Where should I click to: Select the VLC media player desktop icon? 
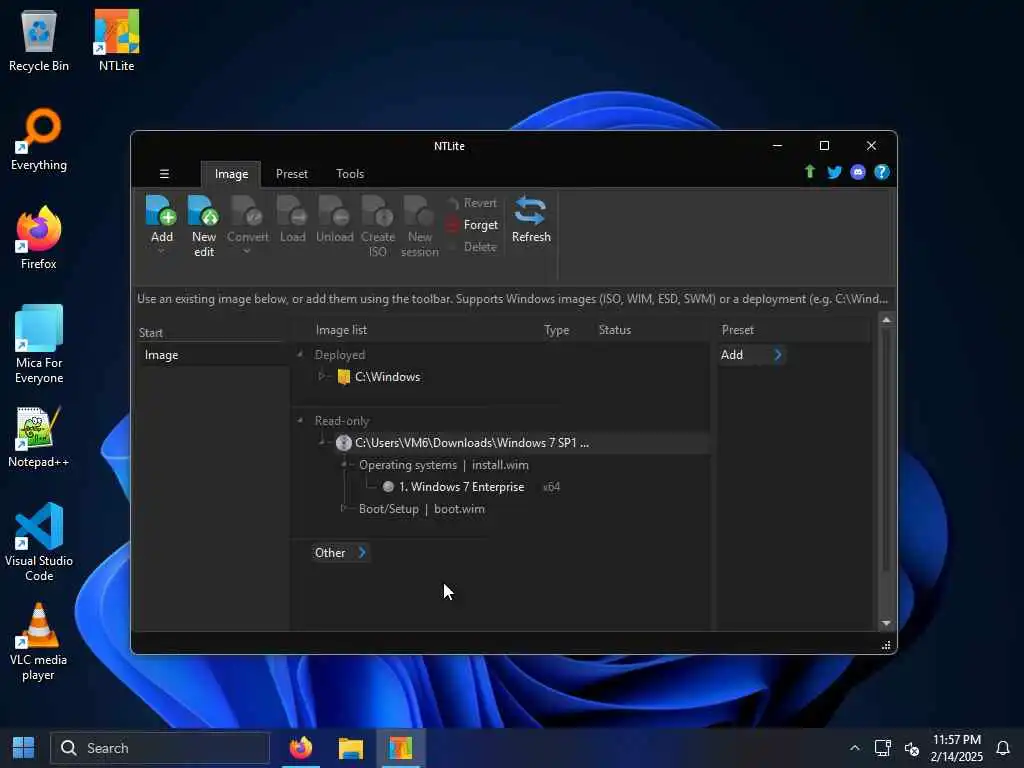pos(39,642)
